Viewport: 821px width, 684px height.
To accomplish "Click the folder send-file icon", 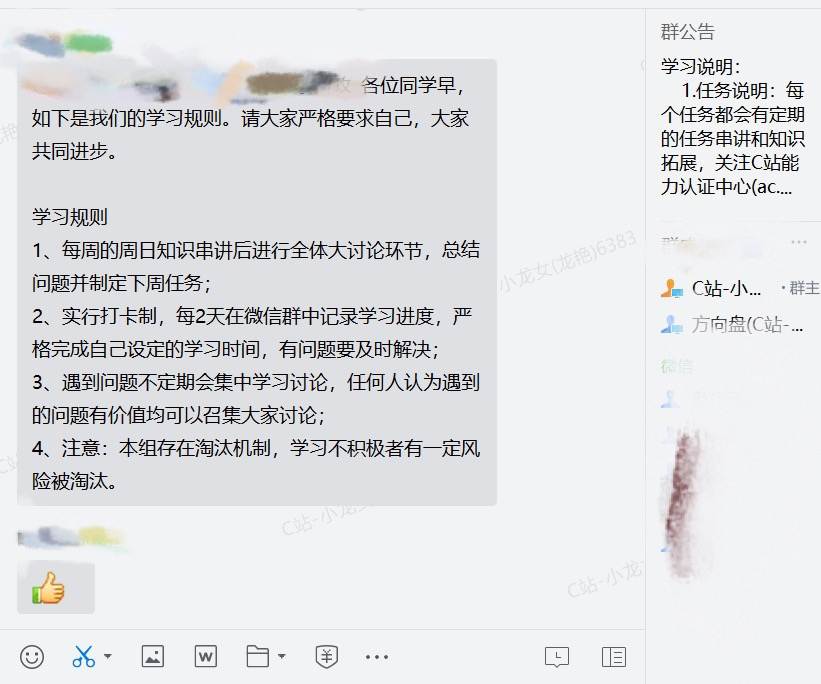I will [258, 656].
